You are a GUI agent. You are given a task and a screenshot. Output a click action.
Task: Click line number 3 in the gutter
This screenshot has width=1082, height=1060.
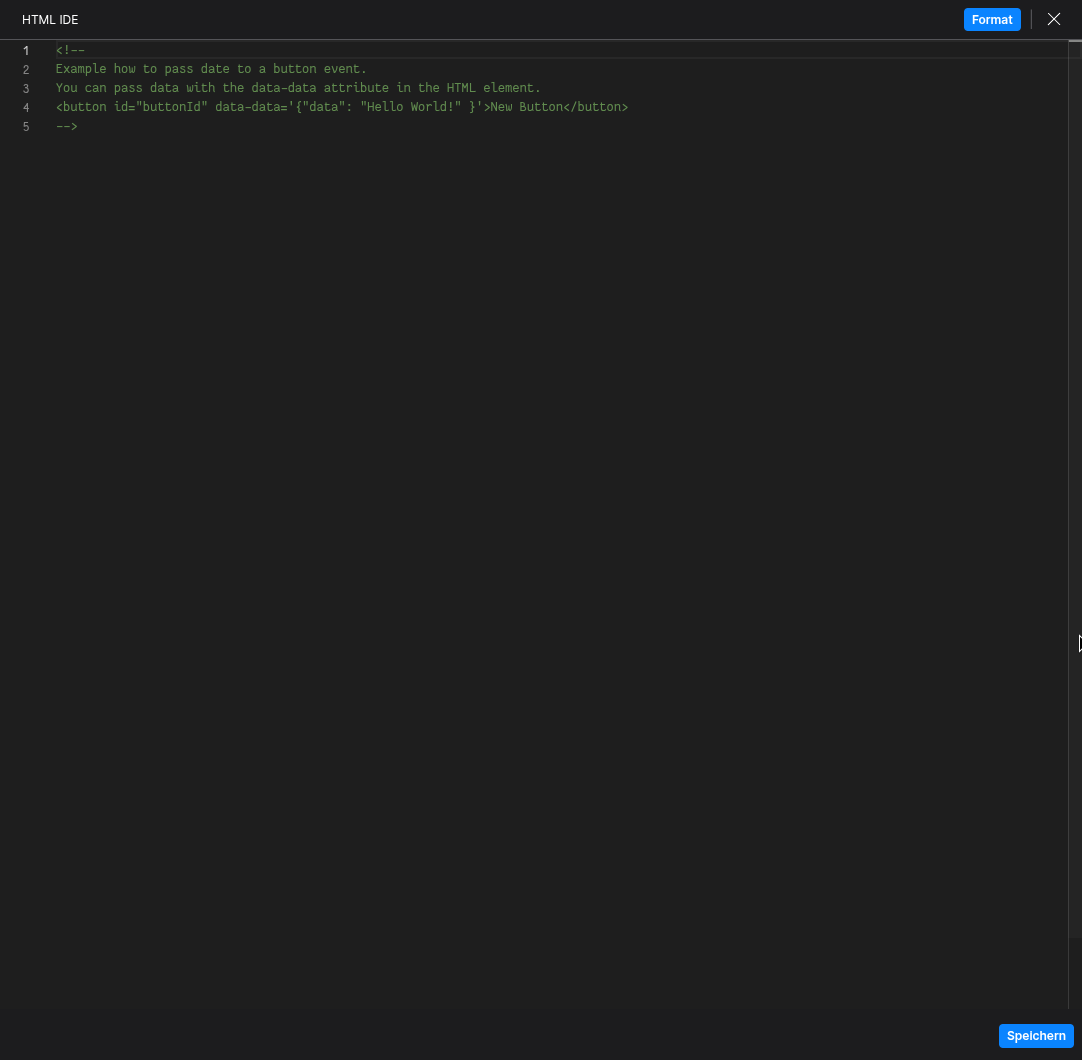tap(26, 88)
